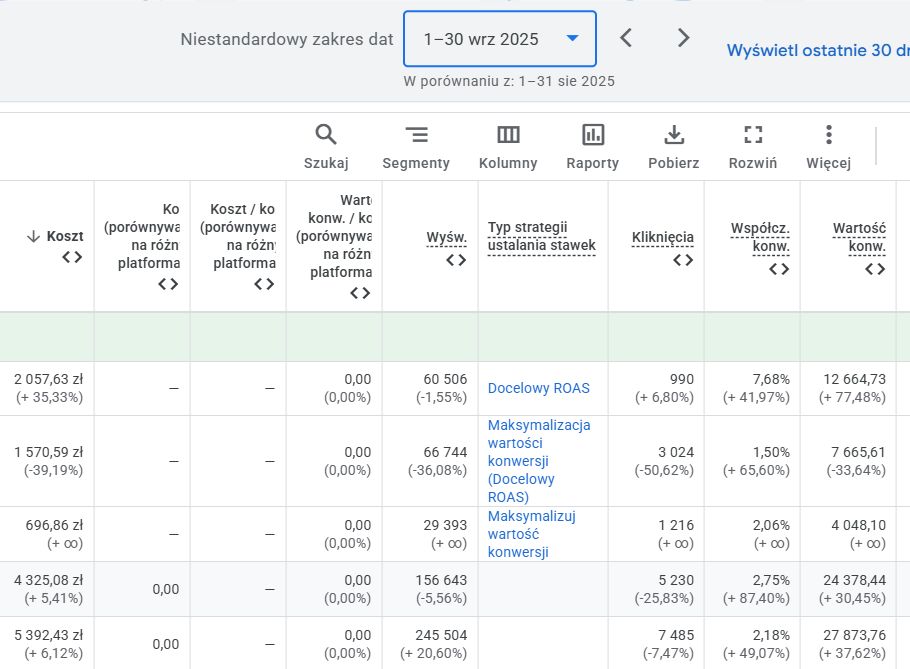The height and width of the screenshot is (669, 910).
Task: Open Maksymalizacja wartości konwersji (Docelowy ROAS) link
Action: click(539, 461)
